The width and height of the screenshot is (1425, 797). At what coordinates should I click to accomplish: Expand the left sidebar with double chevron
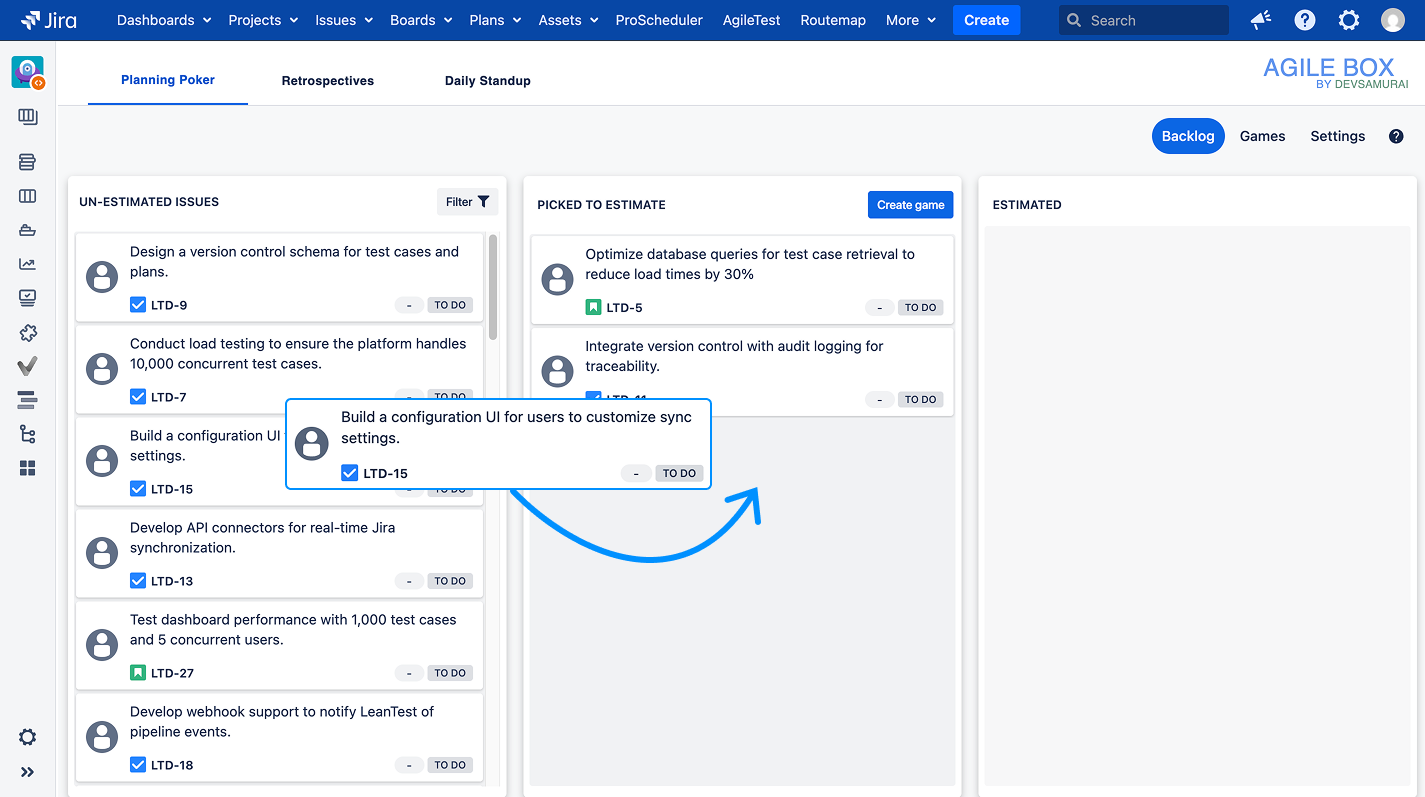(28, 772)
